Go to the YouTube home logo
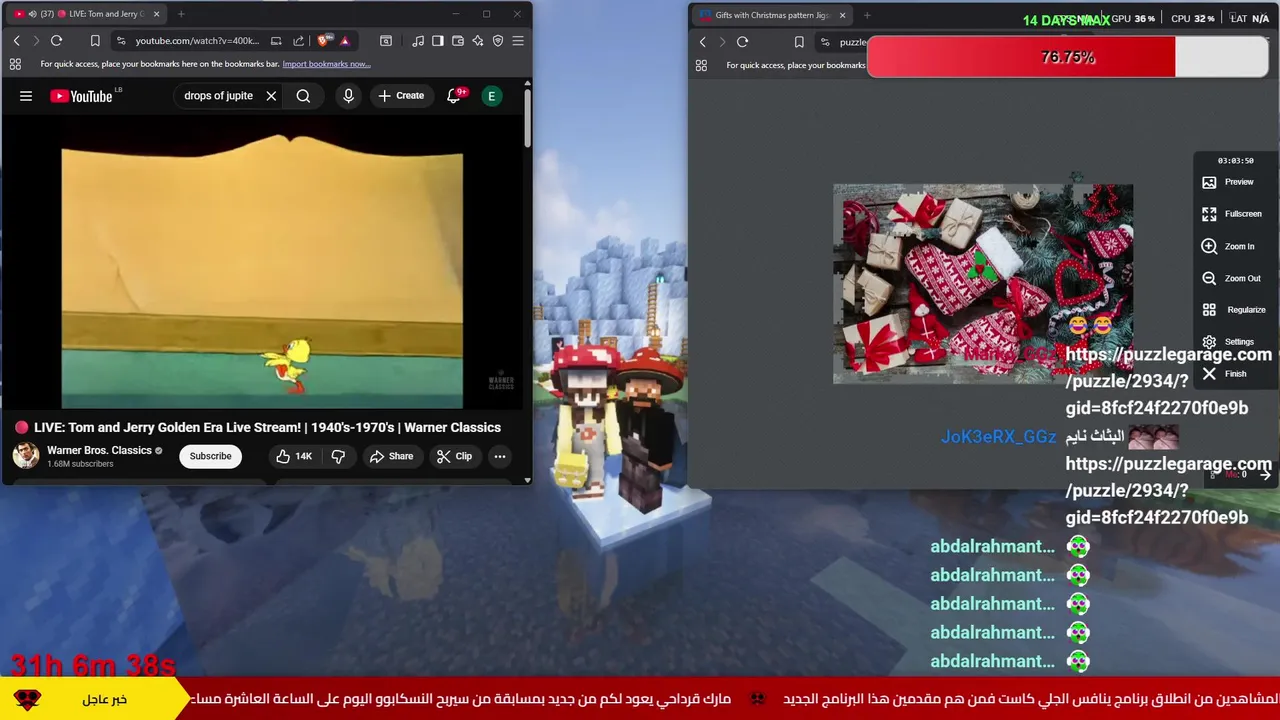 (x=81, y=96)
